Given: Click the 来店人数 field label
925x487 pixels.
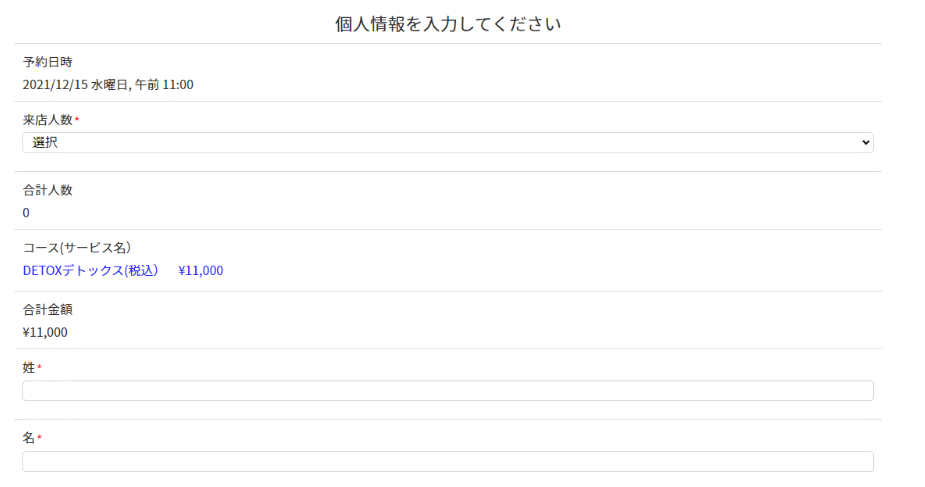Looking at the screenshot, I should (x=47, y=120).
